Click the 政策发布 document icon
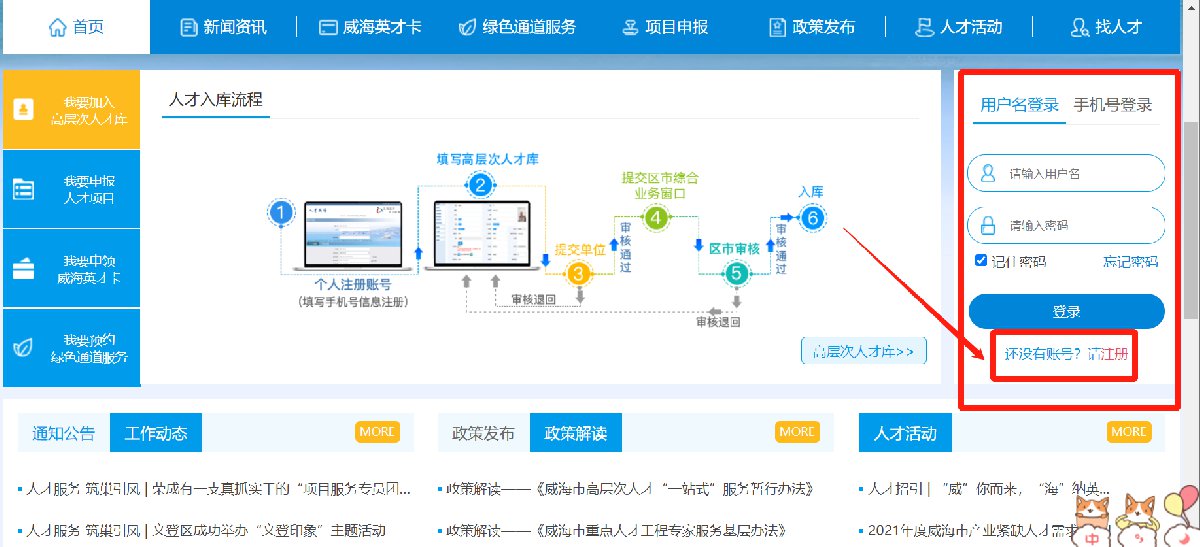1200x547 pixels. click(778, 27)
